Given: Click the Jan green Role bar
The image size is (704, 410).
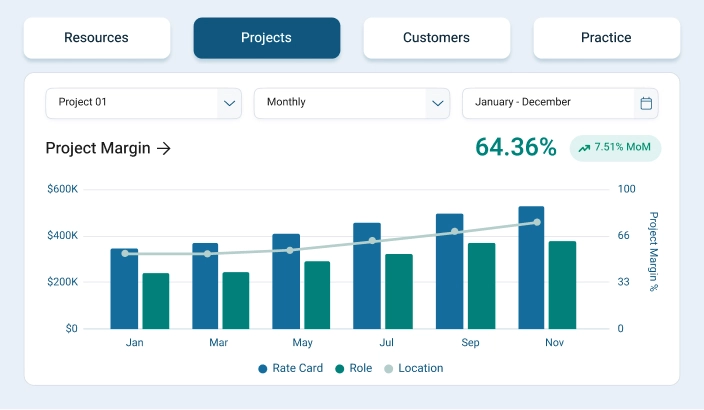Looking at the screenshot, I should click(x=156, y=301).
